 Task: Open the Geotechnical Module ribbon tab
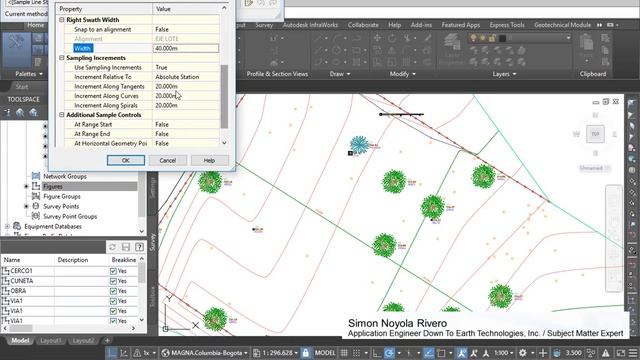(x=562, y=25)
